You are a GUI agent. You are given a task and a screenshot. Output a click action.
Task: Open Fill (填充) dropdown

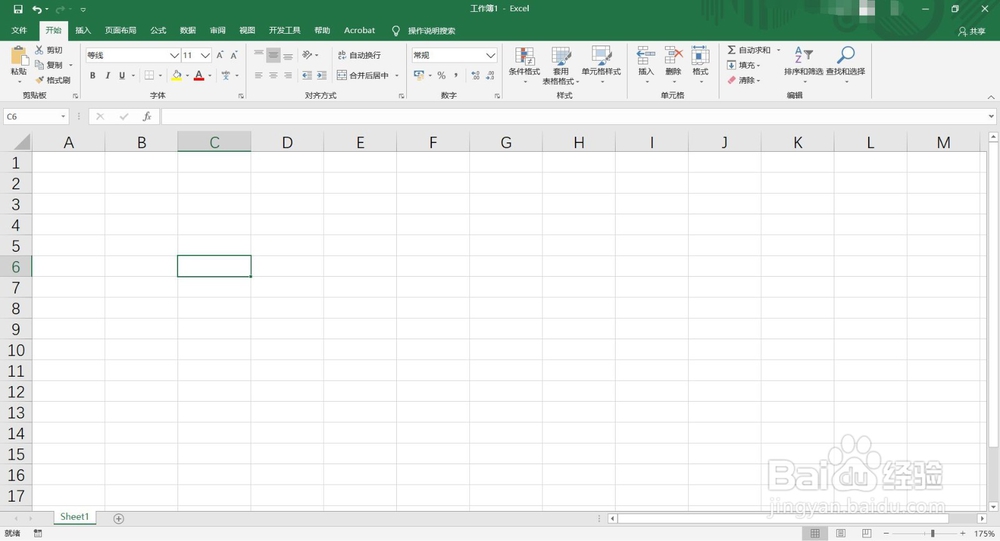[x=744, y=65]
